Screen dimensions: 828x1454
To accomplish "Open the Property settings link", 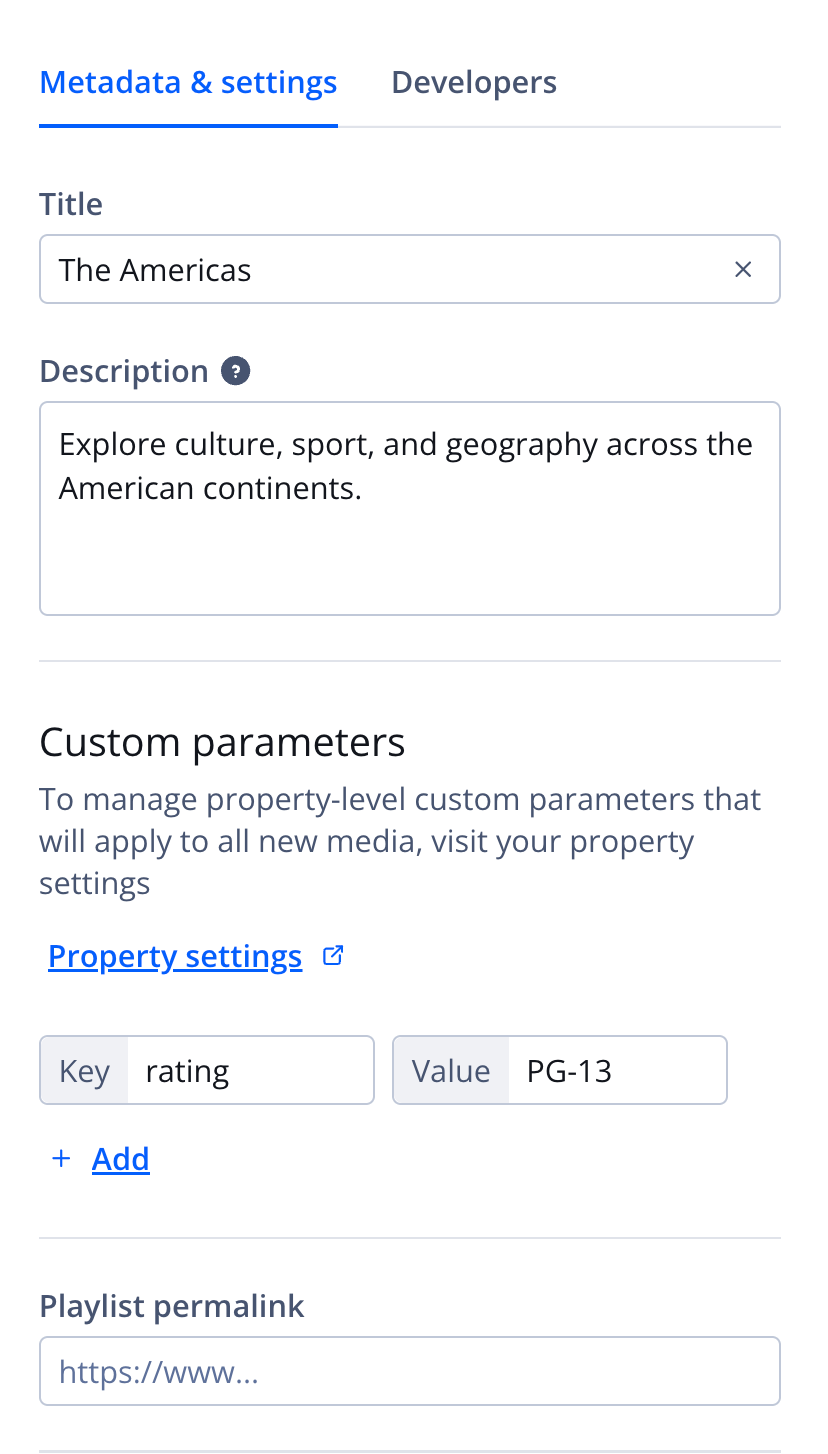I will coord(175,957).
